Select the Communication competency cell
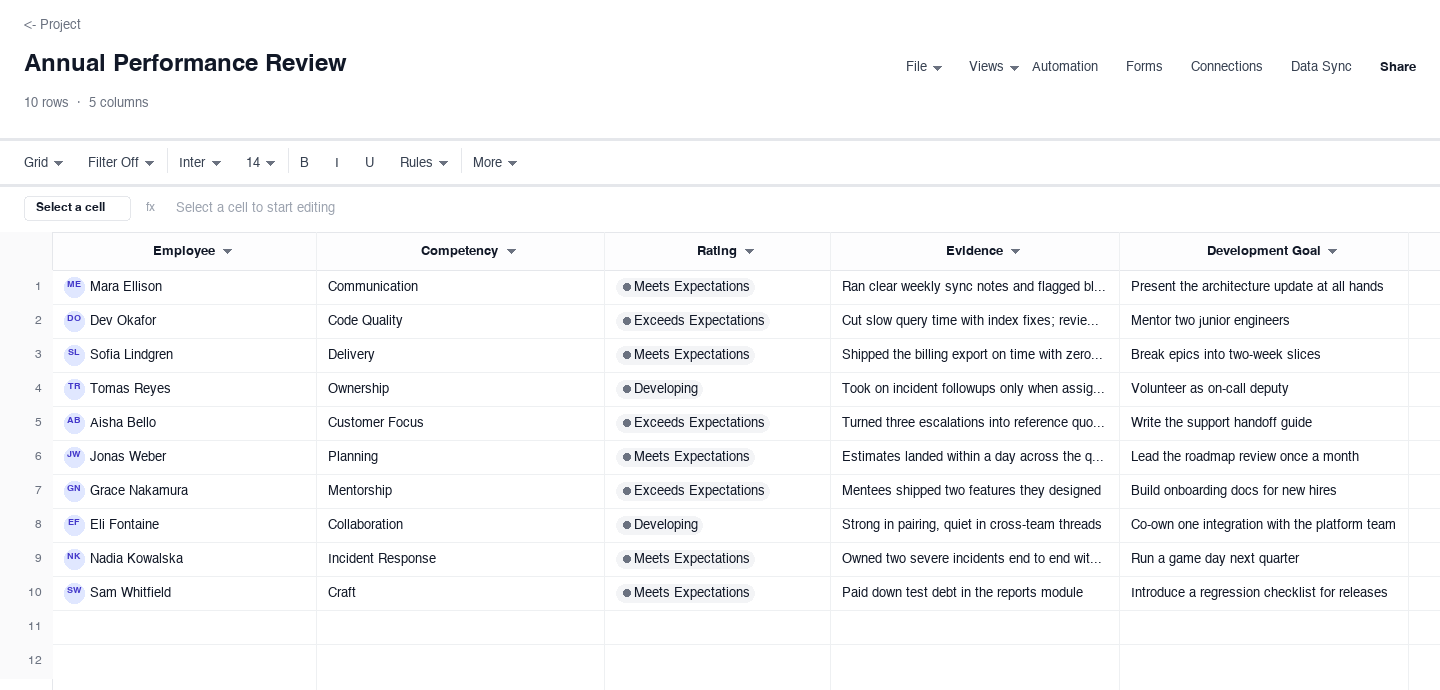This screenshot has width=1440, height=690. (x=460, y=287)
